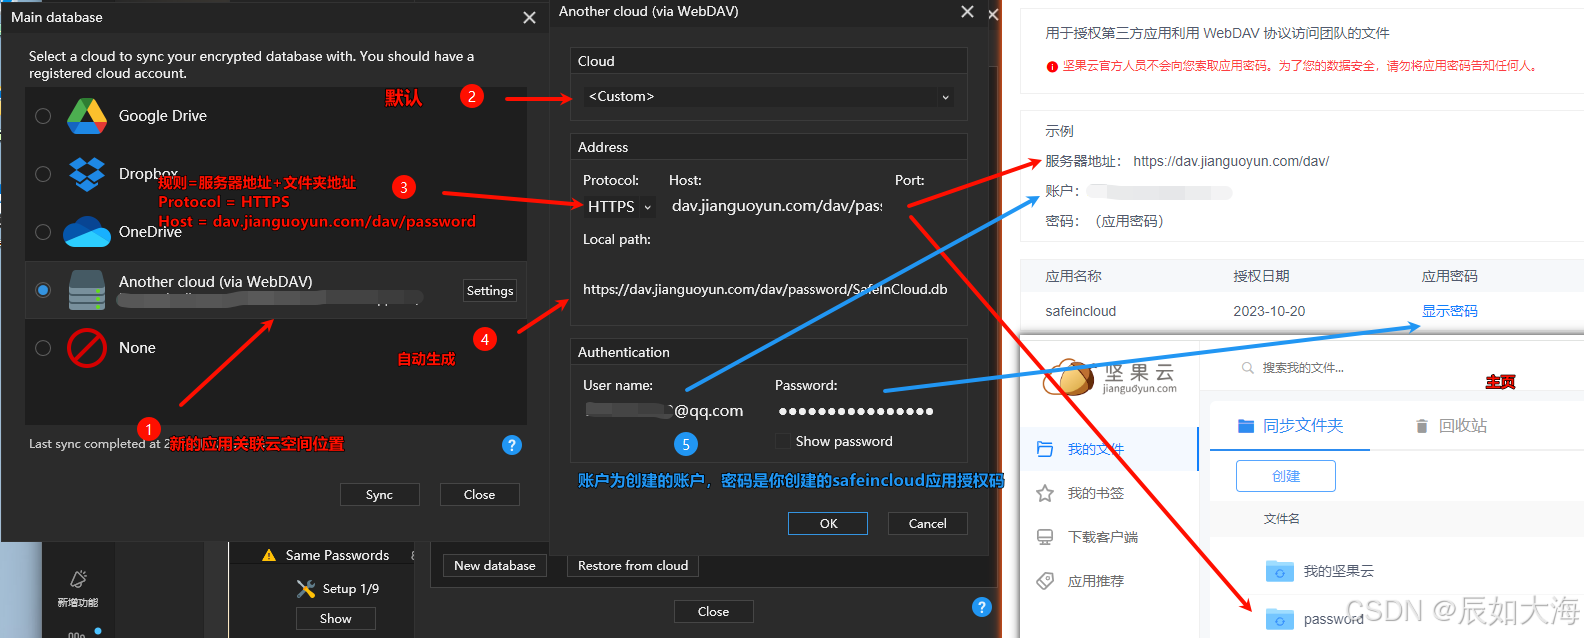This screenshot has width=1584, height=638.
Task: Click the Google Drive logo icon
Action: coord(87,116)
